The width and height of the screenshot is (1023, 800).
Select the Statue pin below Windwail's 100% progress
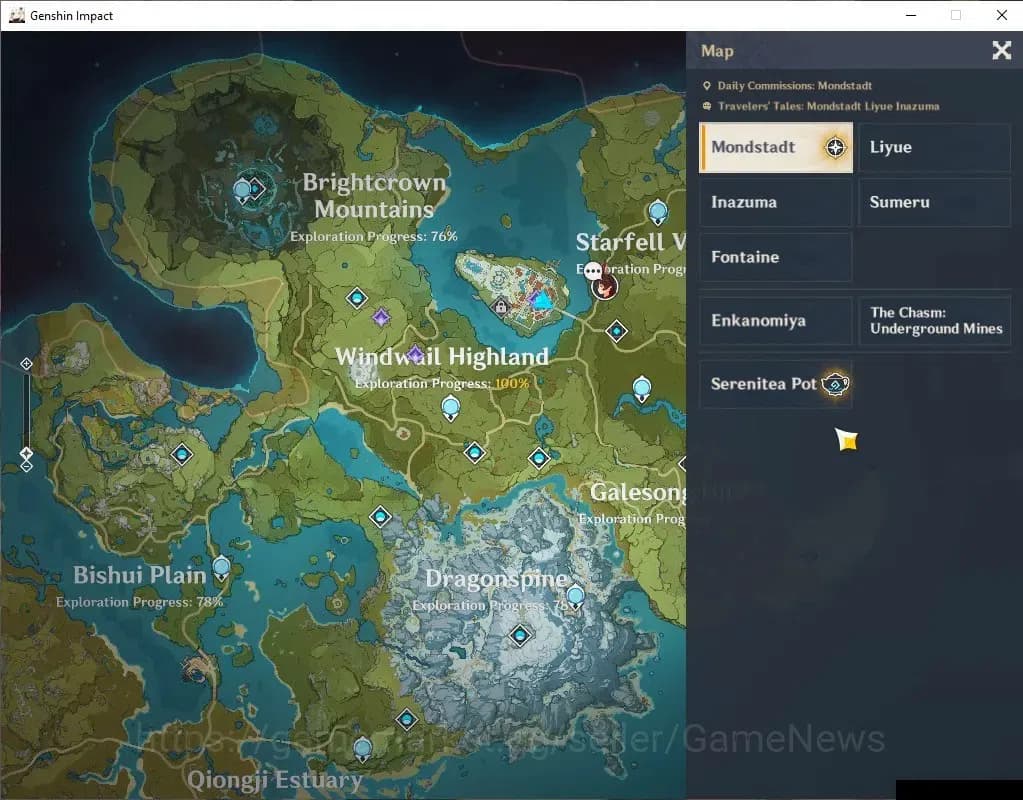(451, 410)
